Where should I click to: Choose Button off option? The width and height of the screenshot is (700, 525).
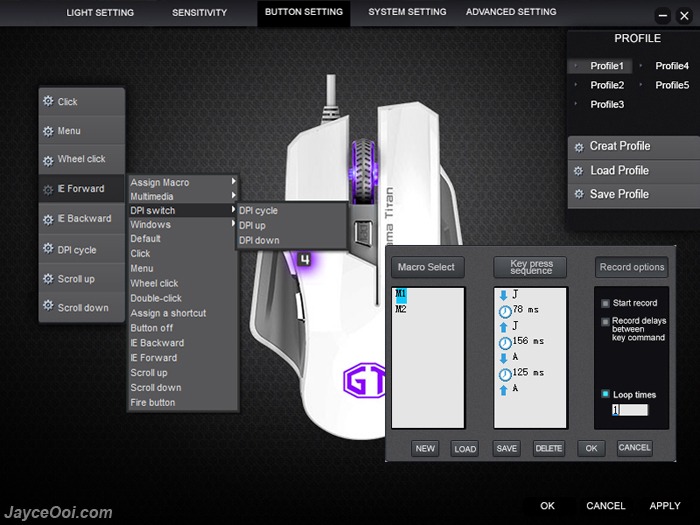click(x=183, y=328)
